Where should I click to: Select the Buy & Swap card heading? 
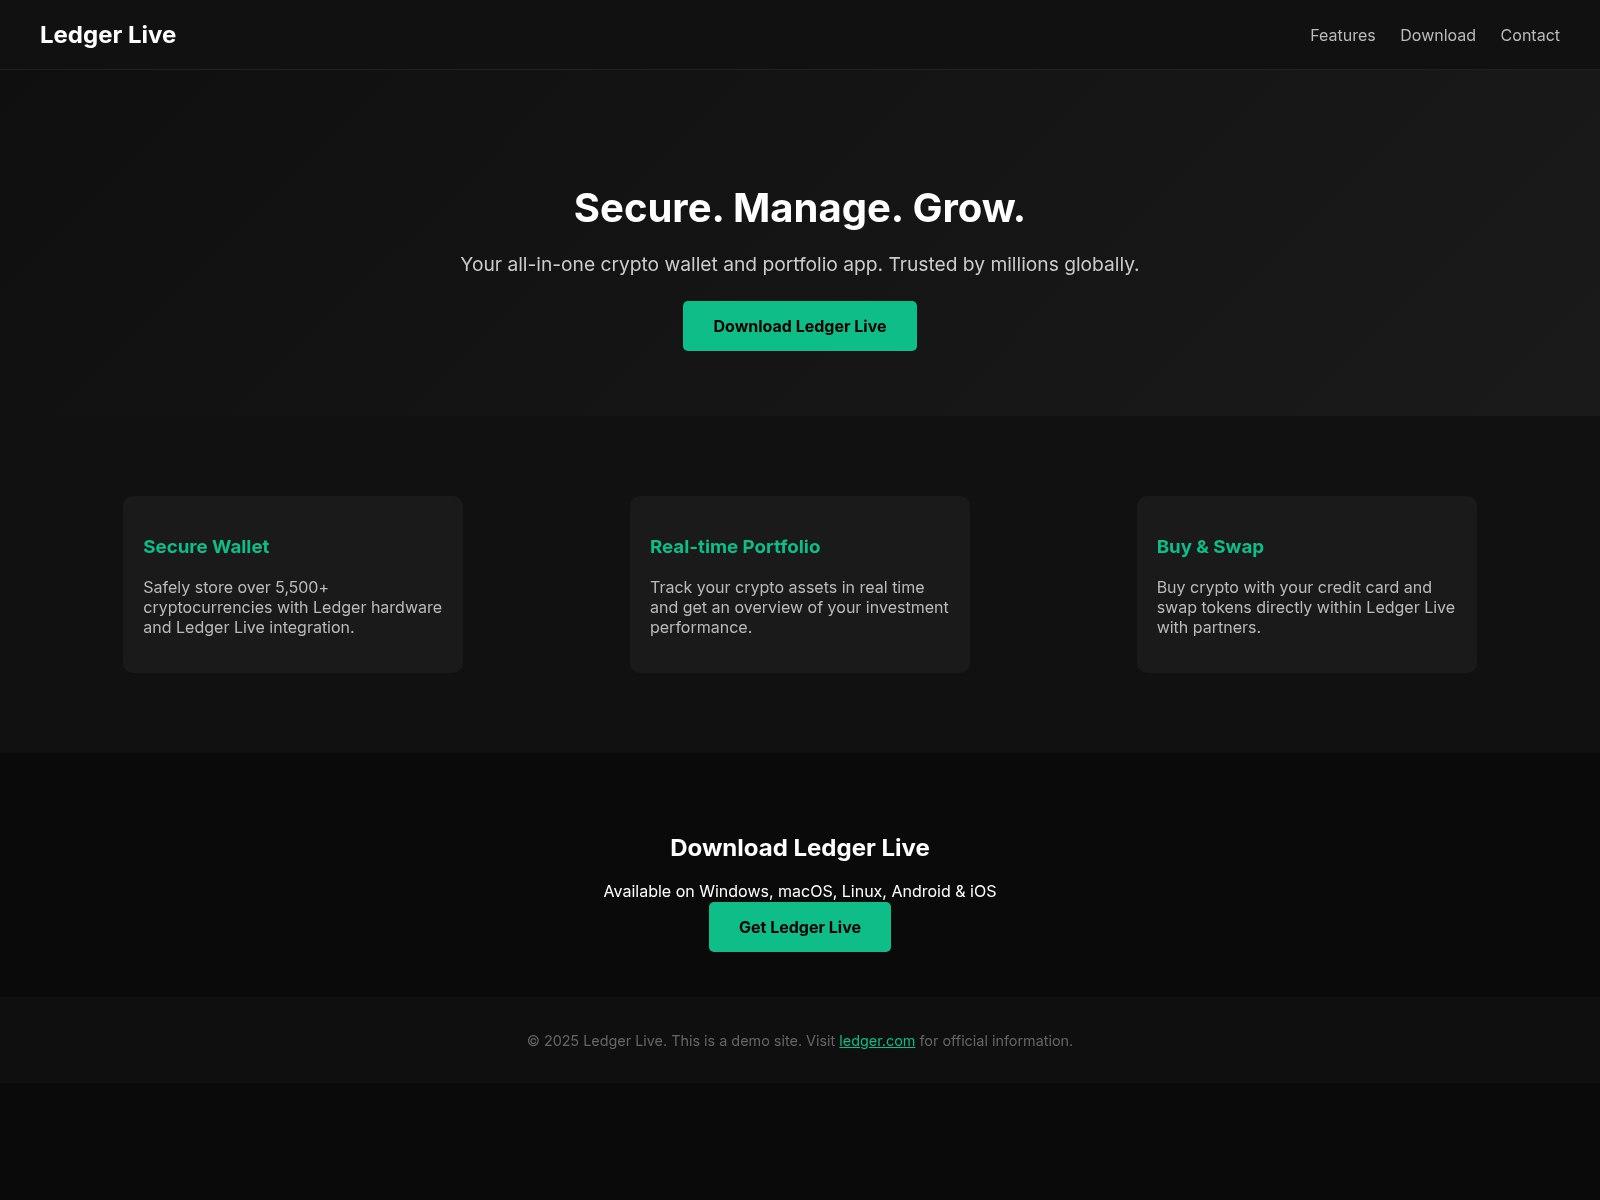[x=1210, y=547]
